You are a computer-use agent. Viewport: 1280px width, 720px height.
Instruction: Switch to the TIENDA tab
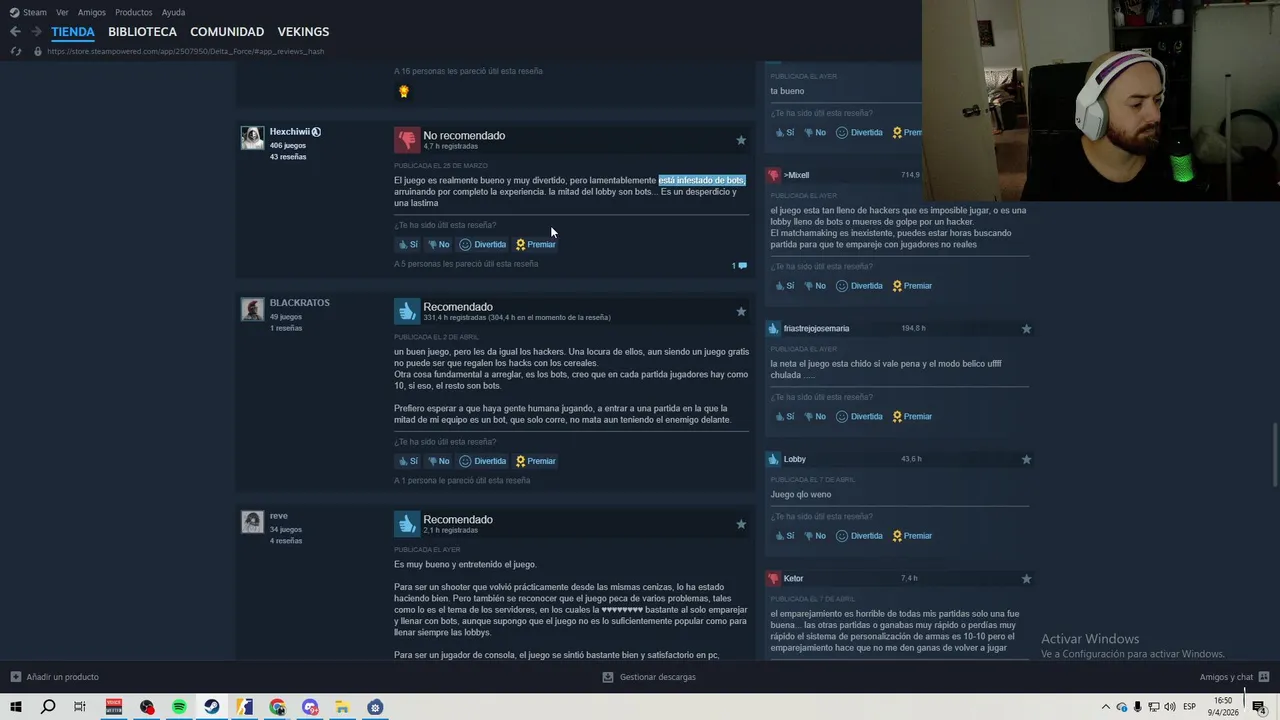73,32
